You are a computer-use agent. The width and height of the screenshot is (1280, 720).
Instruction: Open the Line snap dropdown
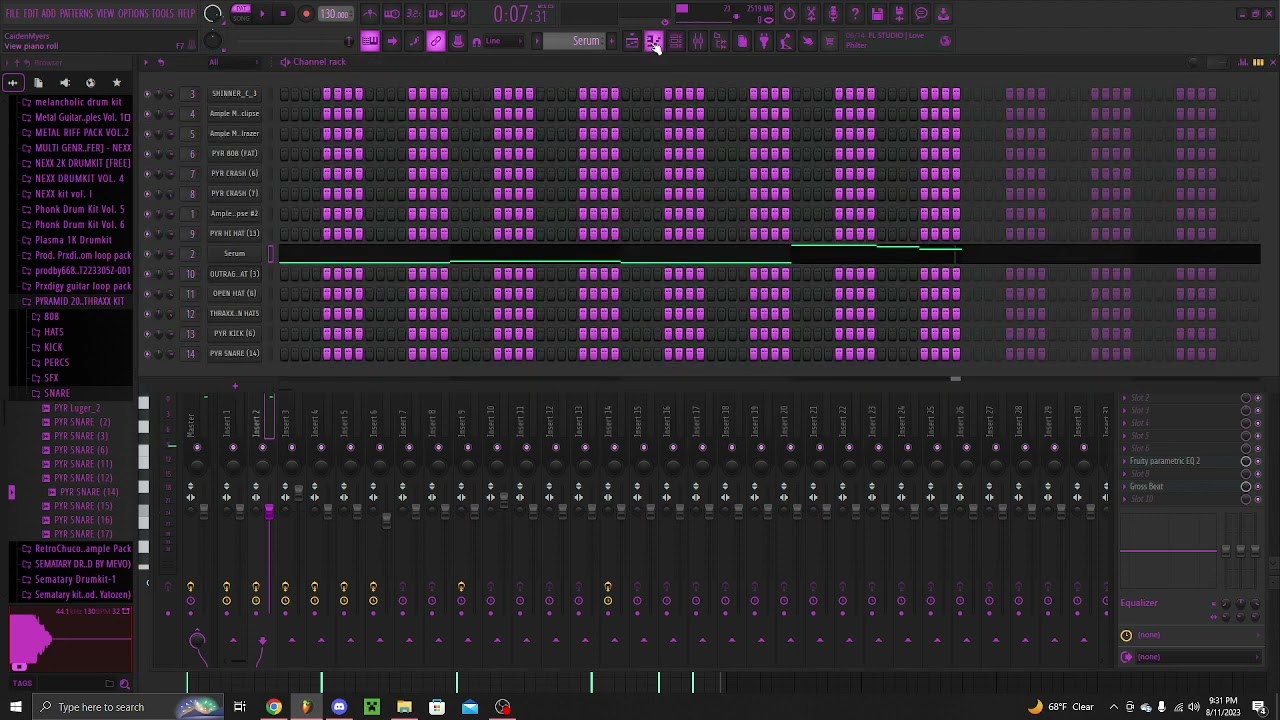point(505,41)
